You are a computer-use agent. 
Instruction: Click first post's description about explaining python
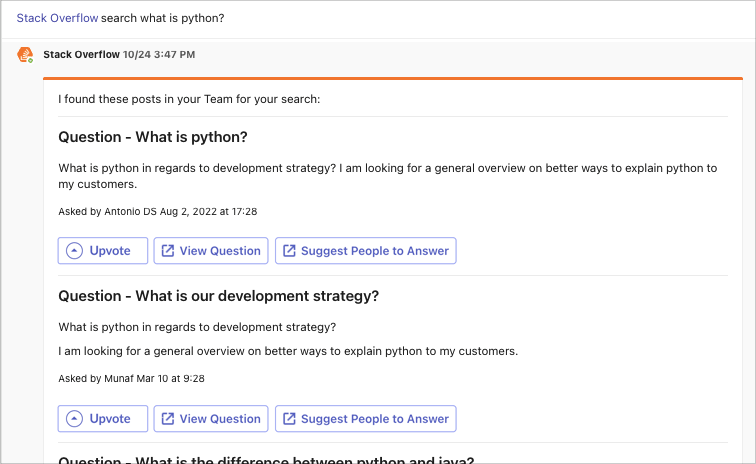click(388, 176)
